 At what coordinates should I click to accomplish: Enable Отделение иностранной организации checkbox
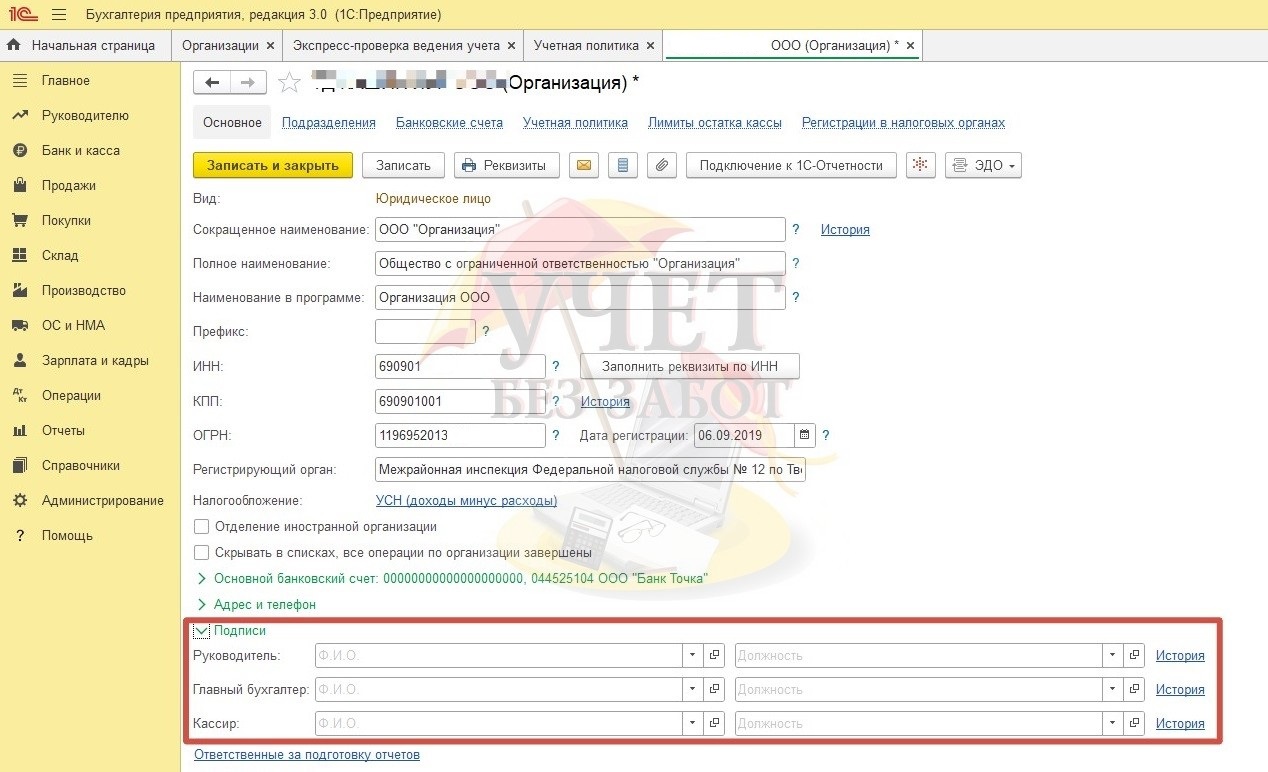point(202,526)
